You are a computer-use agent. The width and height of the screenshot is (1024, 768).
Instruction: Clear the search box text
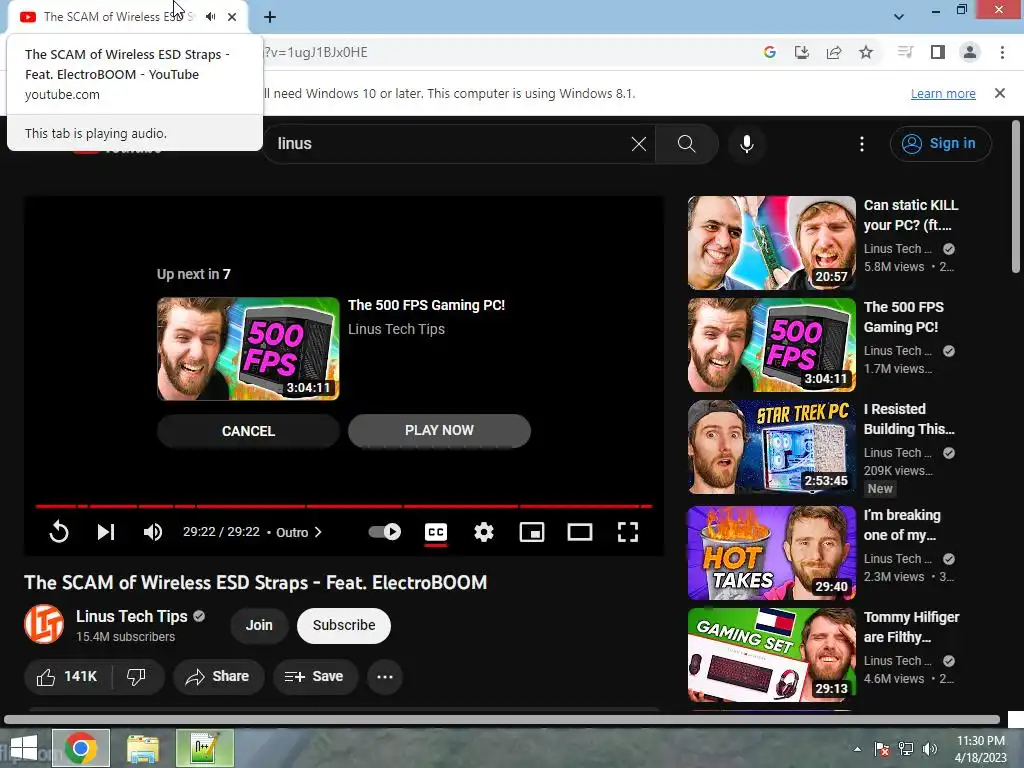pyautogui.click(x=639, y=144)
